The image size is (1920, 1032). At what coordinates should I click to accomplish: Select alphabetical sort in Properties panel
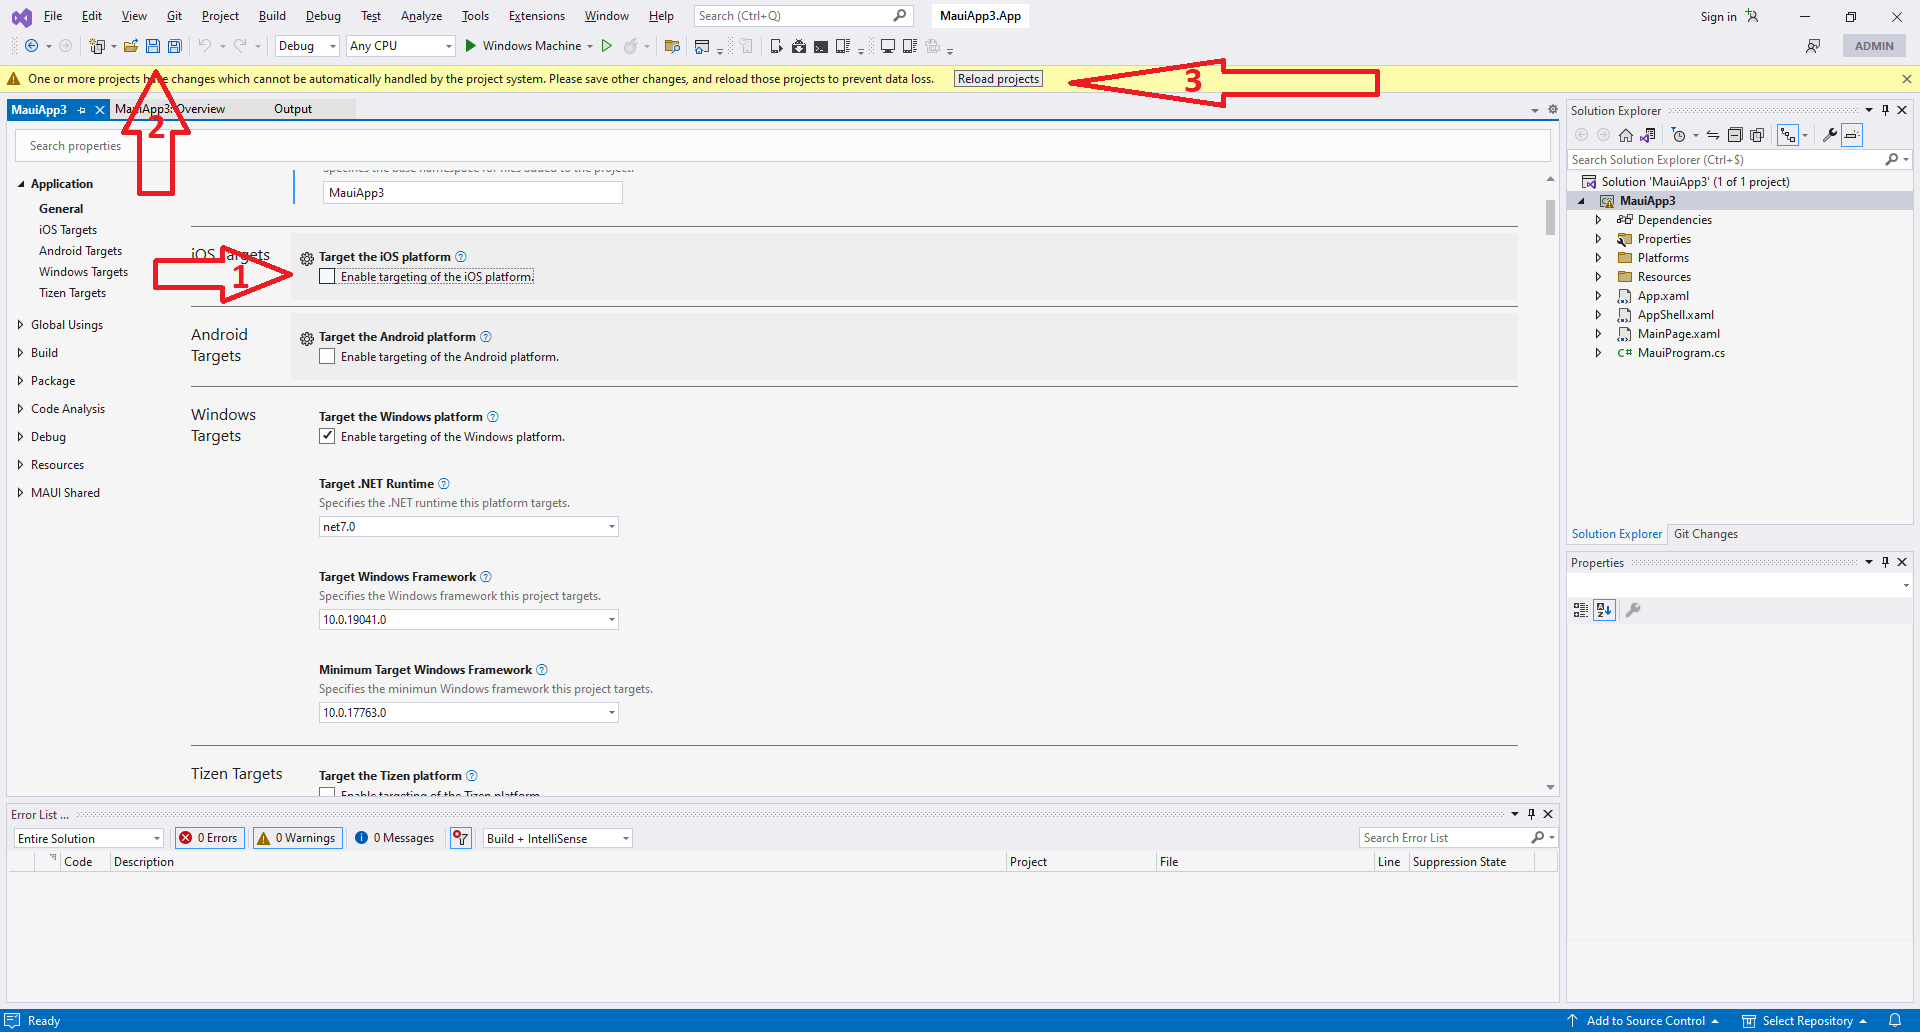[x=1604, y=609]
